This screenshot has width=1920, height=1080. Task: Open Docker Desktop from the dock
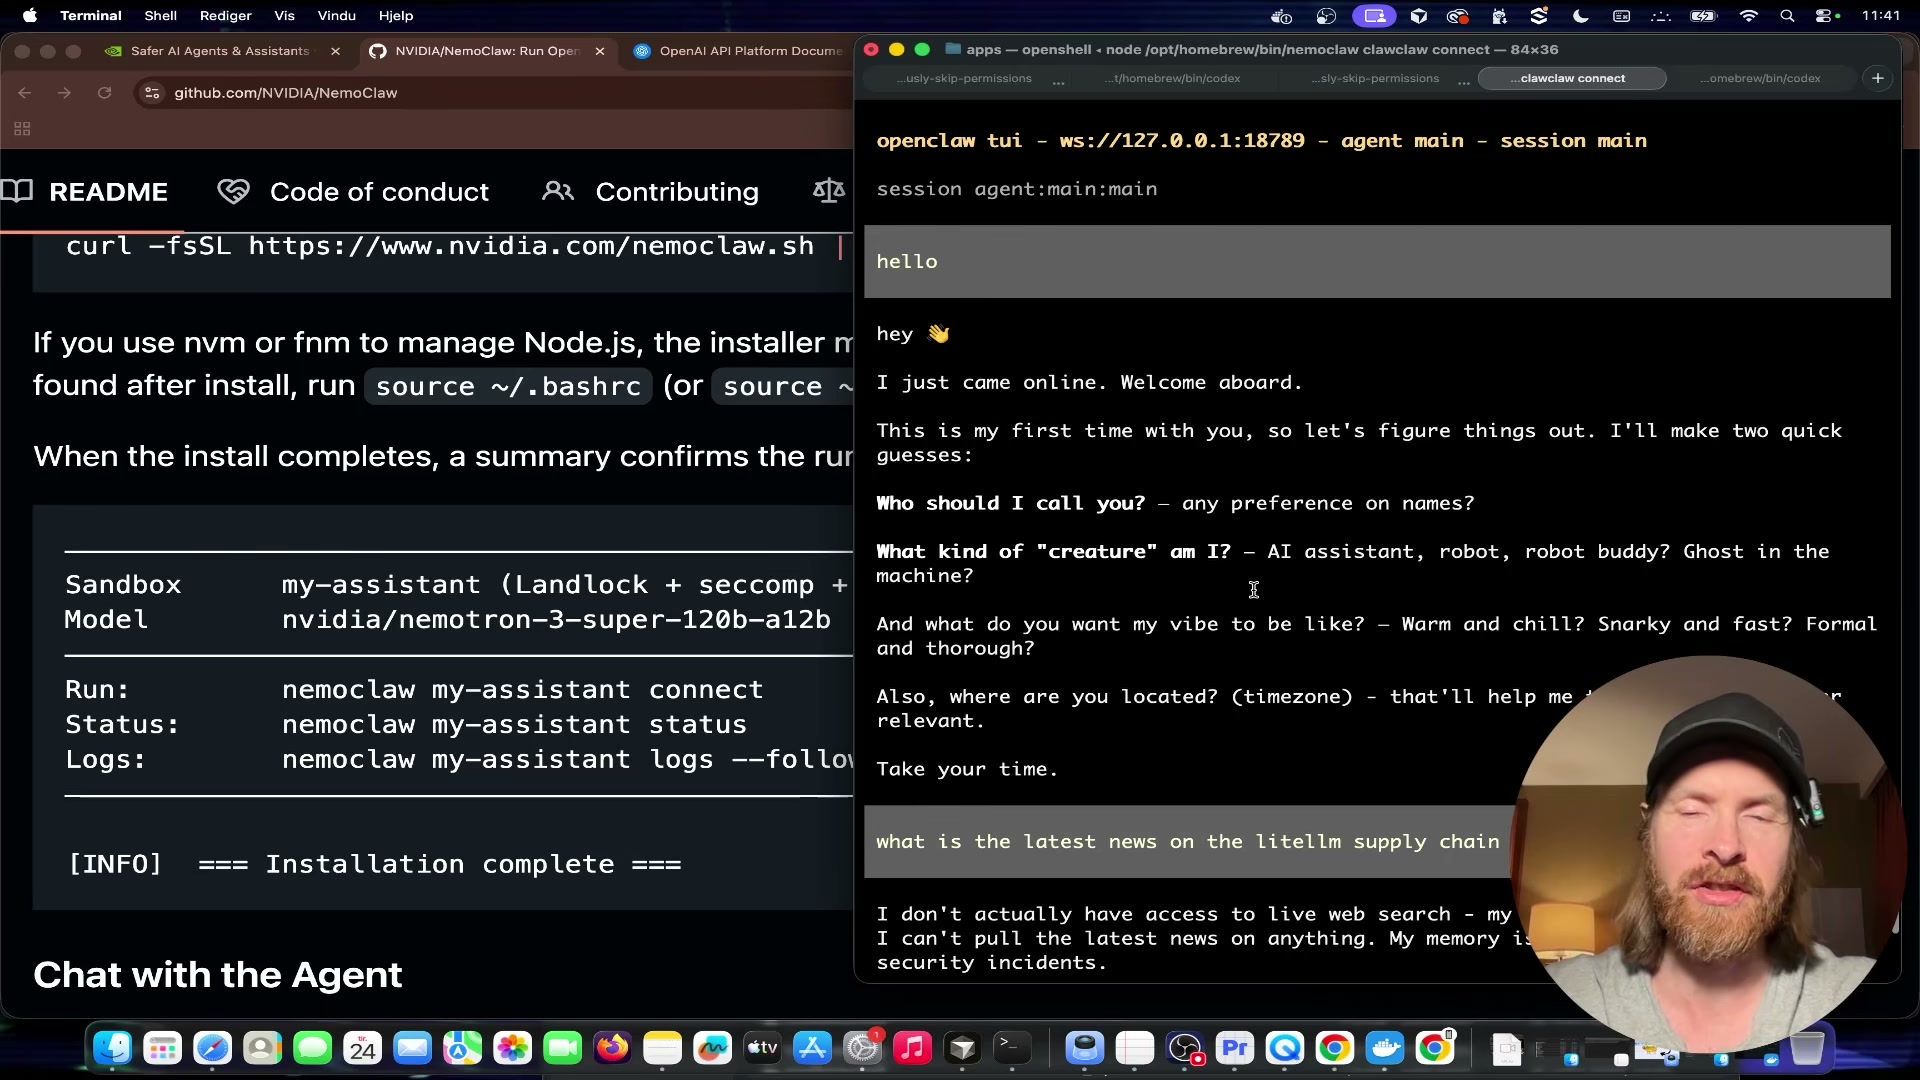tap(1385, 1048)
